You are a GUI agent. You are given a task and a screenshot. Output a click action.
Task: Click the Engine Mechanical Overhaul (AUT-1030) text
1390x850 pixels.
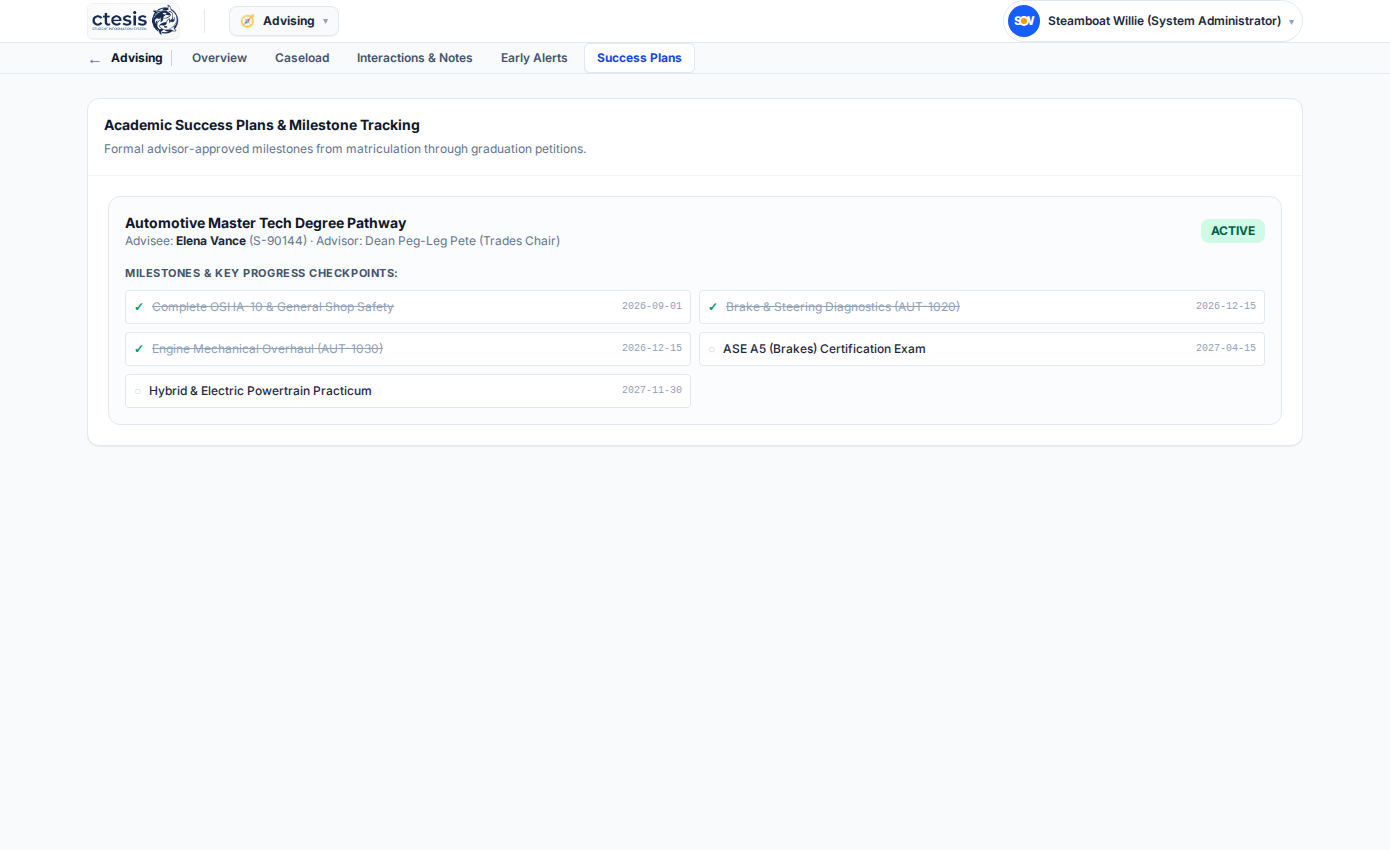click(267, 349)
